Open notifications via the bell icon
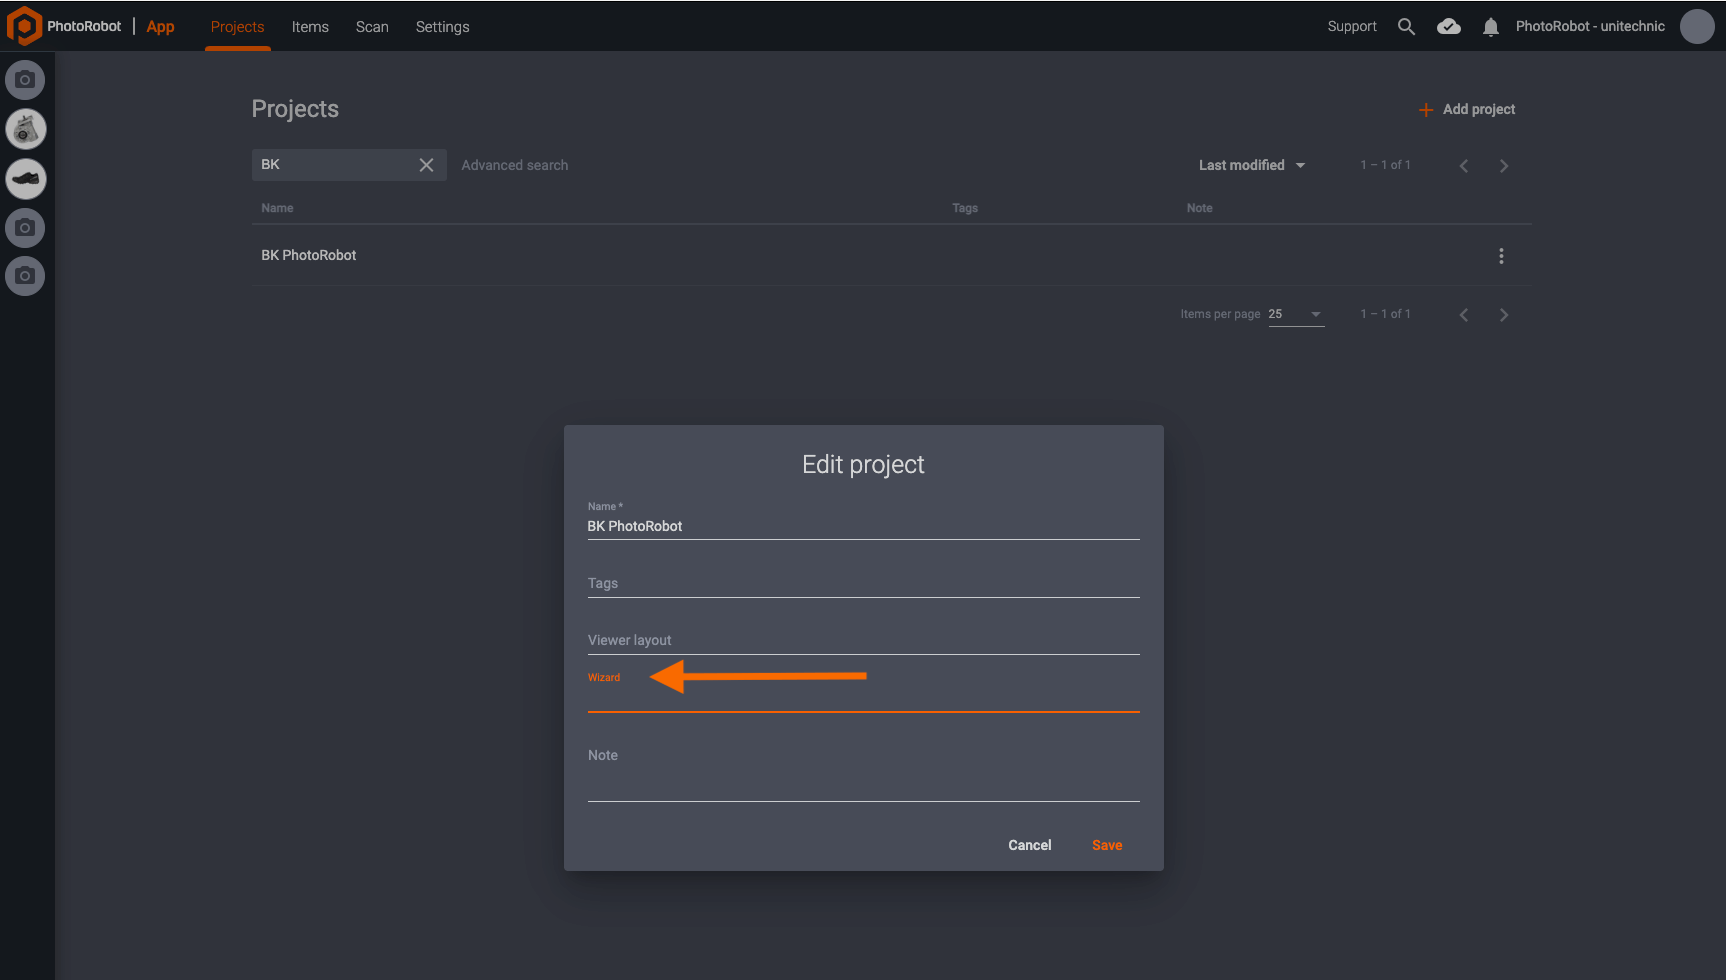The width and height of the screenshot is (1726, 980). point(1490,27)
